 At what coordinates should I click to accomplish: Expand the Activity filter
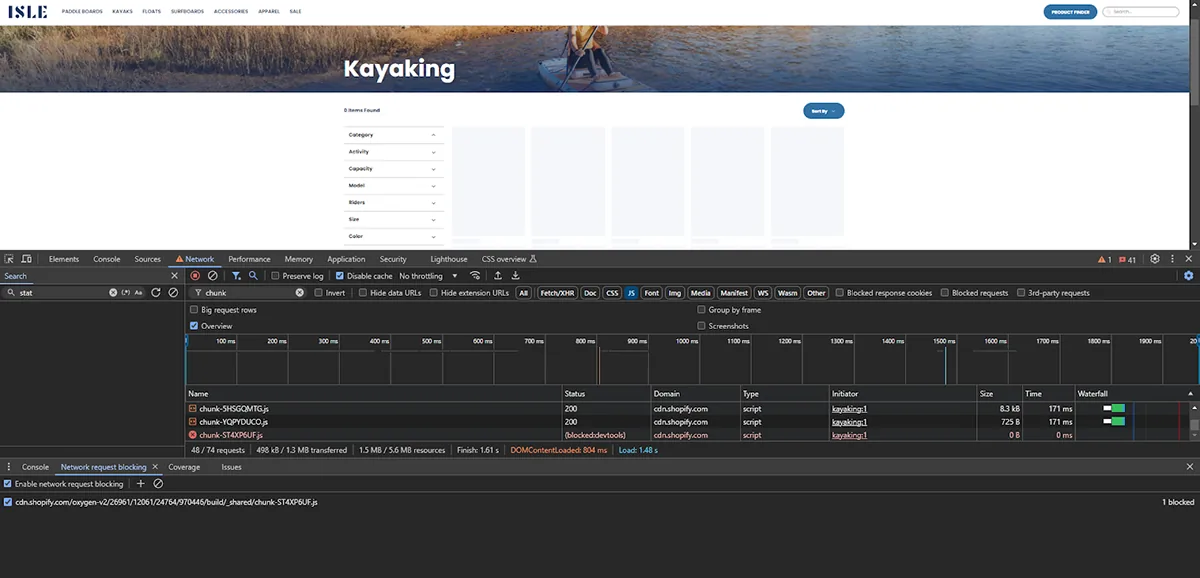click(x=394, y=152)
